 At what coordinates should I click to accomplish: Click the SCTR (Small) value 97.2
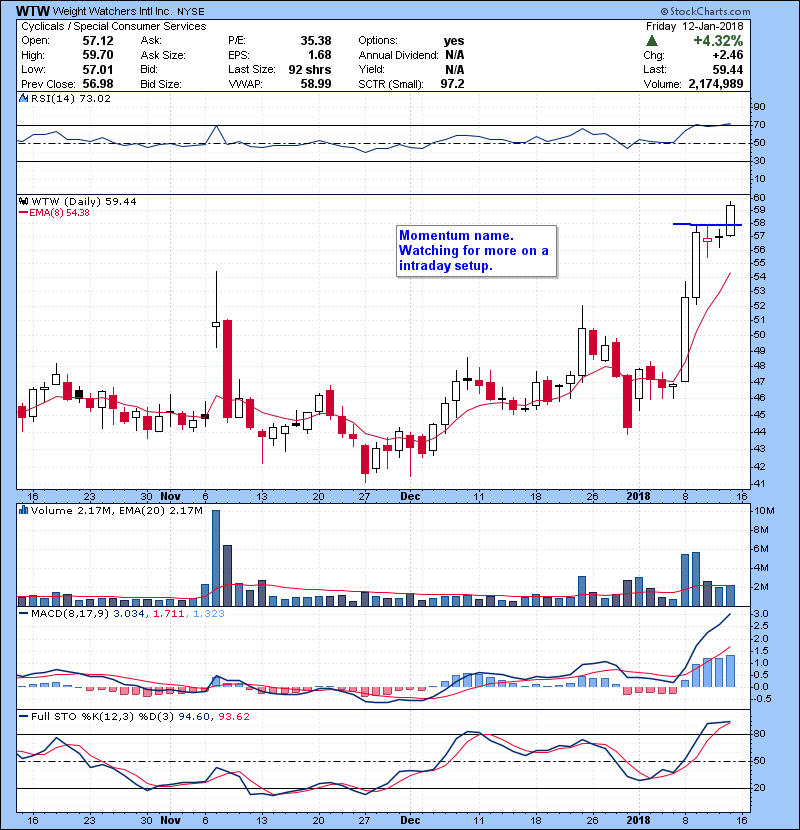pos(452,84)
